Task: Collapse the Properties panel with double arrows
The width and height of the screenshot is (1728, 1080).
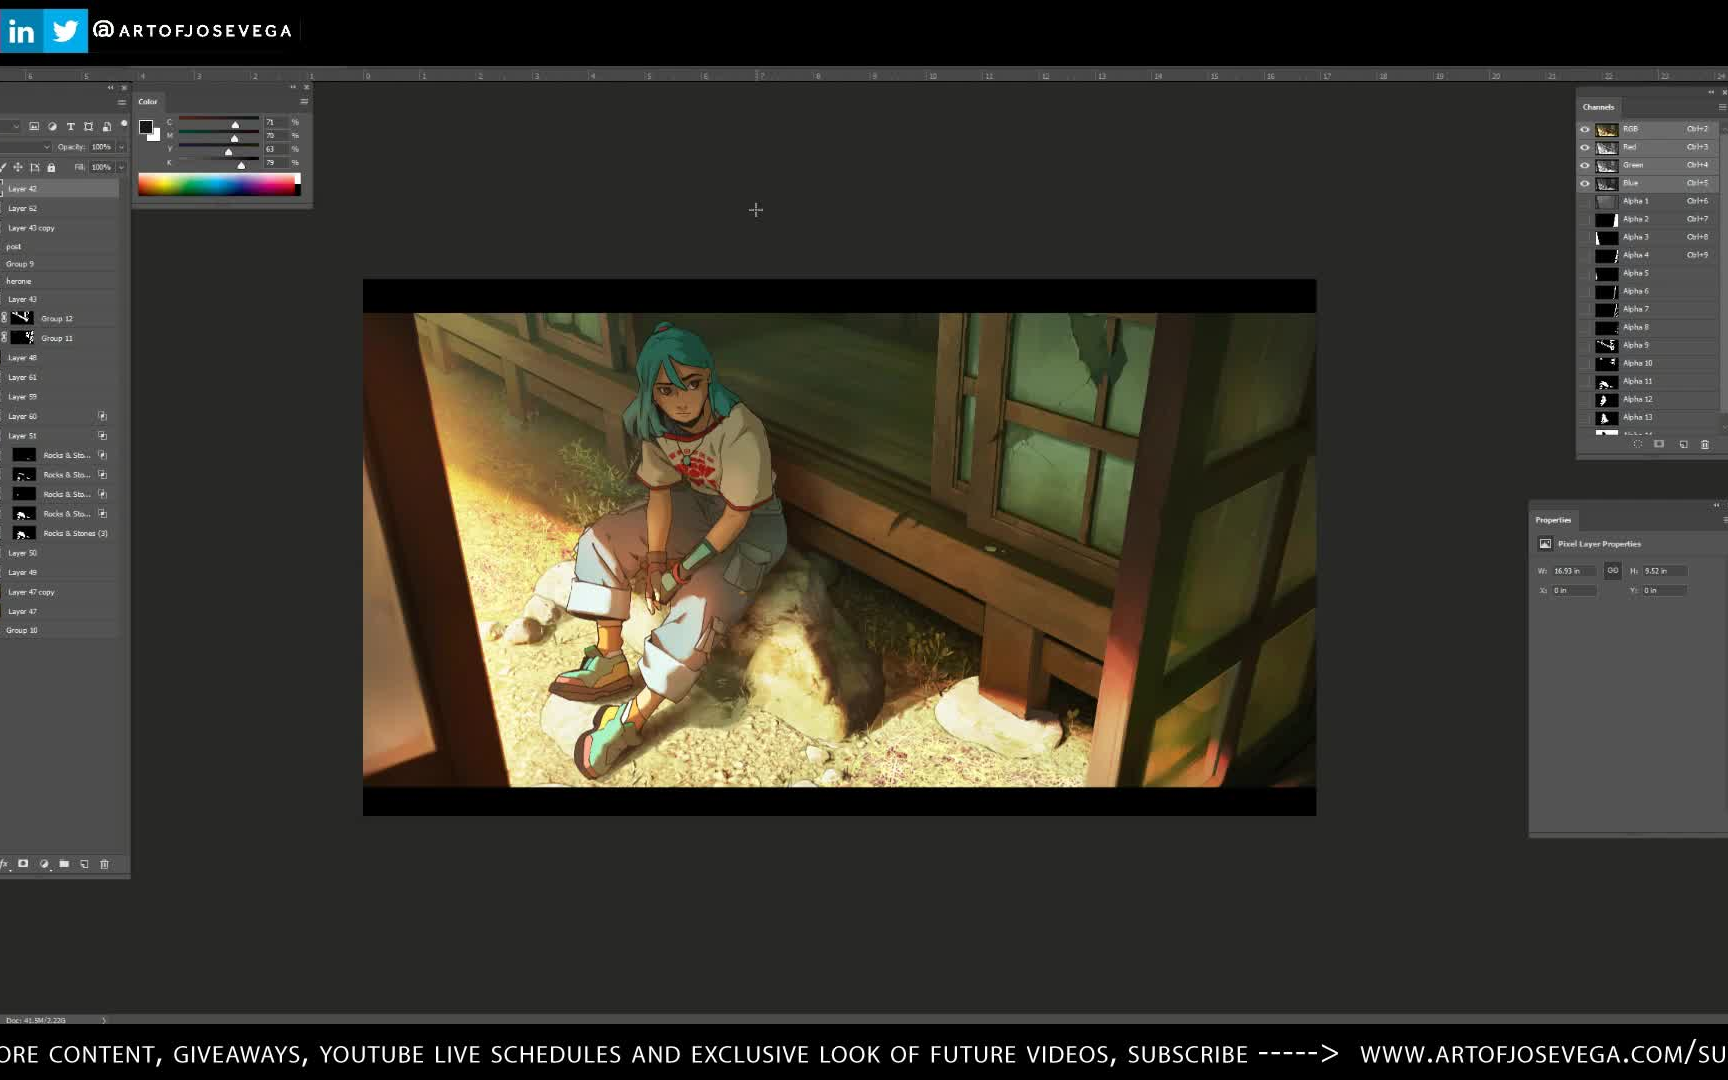Action: point(1716,505)
